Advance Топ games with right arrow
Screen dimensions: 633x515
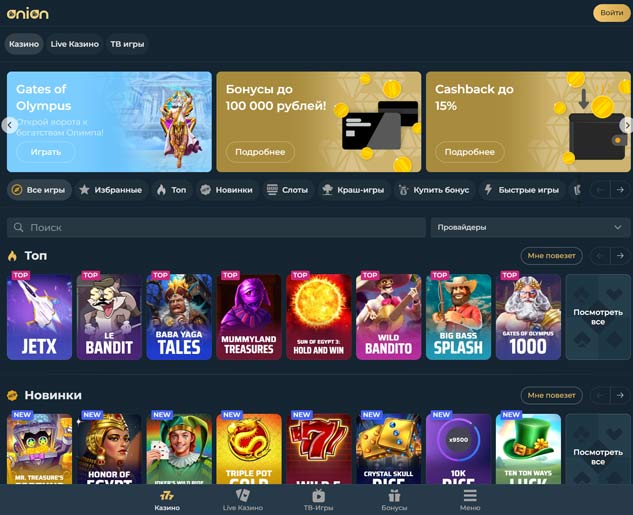620,256
